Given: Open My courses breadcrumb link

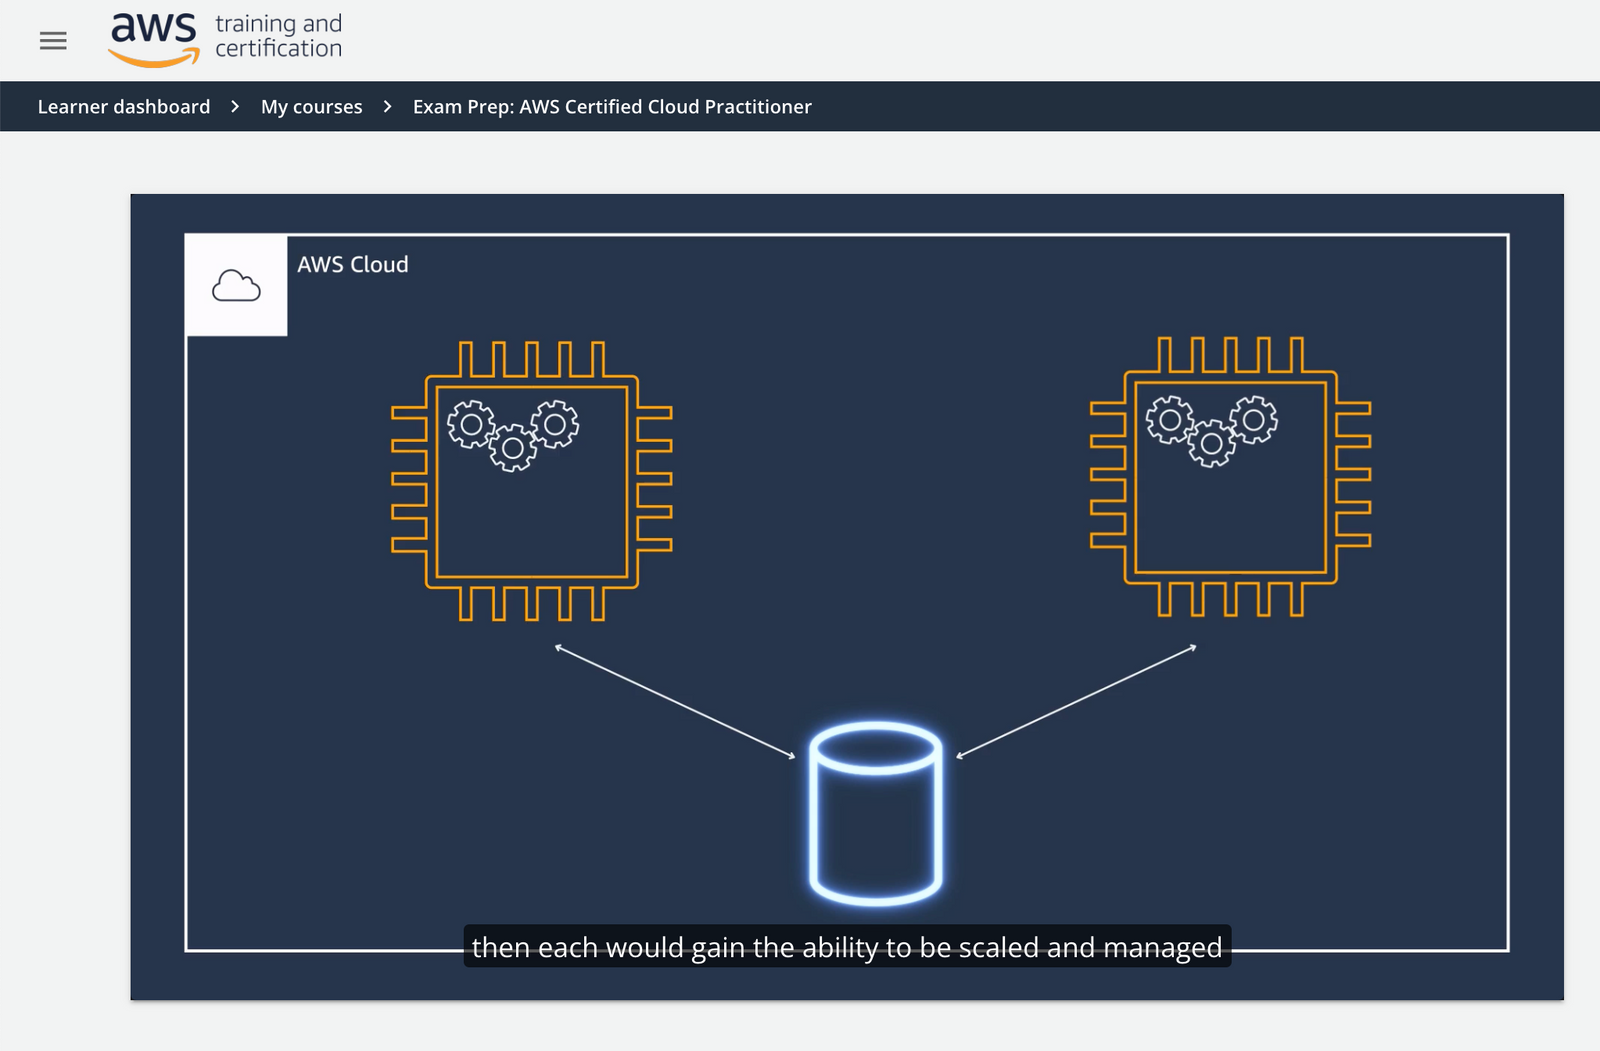Looking at the screenshot, I should pyautogui.click(x=312, y=107).
